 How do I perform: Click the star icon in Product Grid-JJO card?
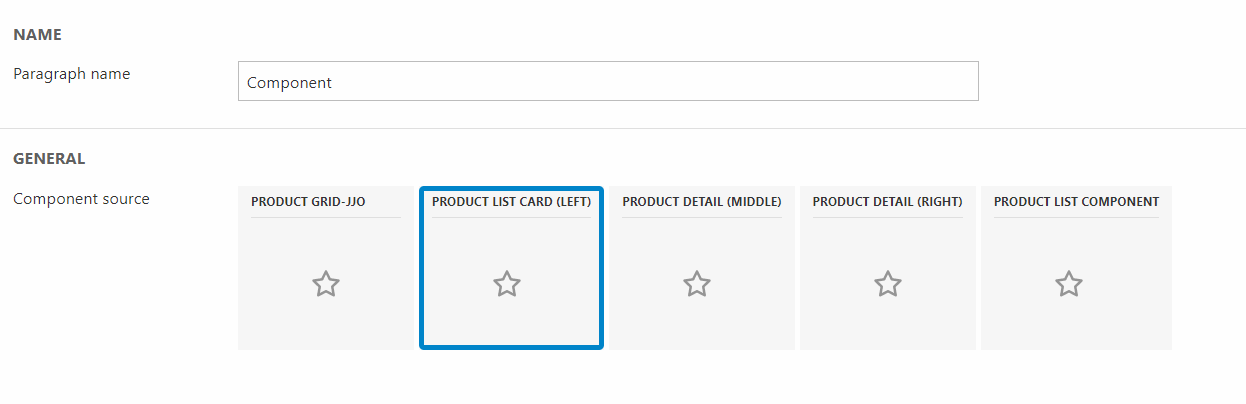326,284
